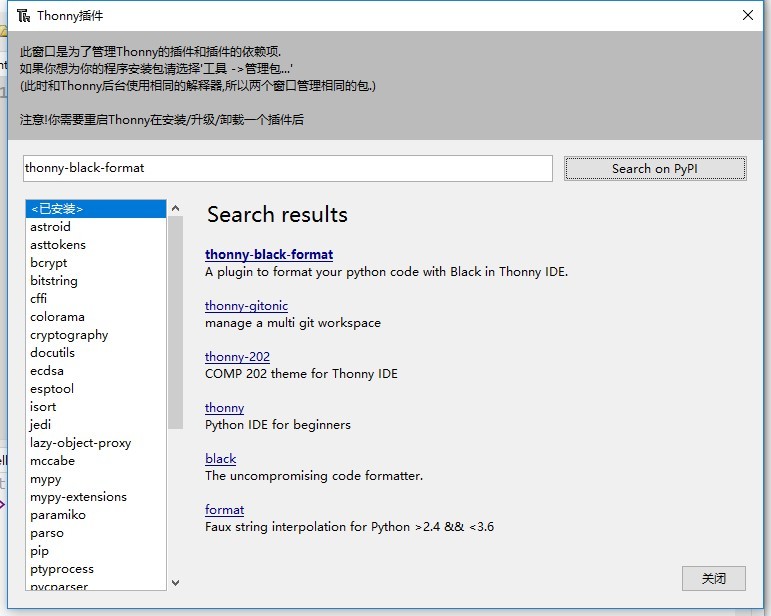Click the Thonny logo icon in title bar
771x616 pixels.
pos(23,16)
